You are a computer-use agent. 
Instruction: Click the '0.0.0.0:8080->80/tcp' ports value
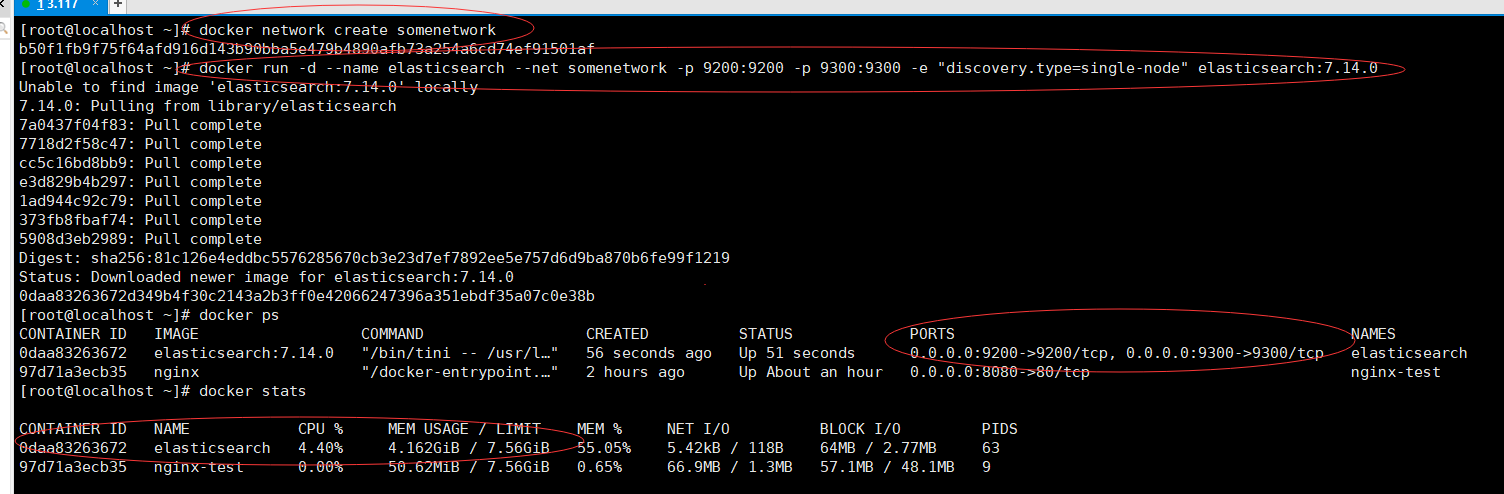pos(1000,372)
